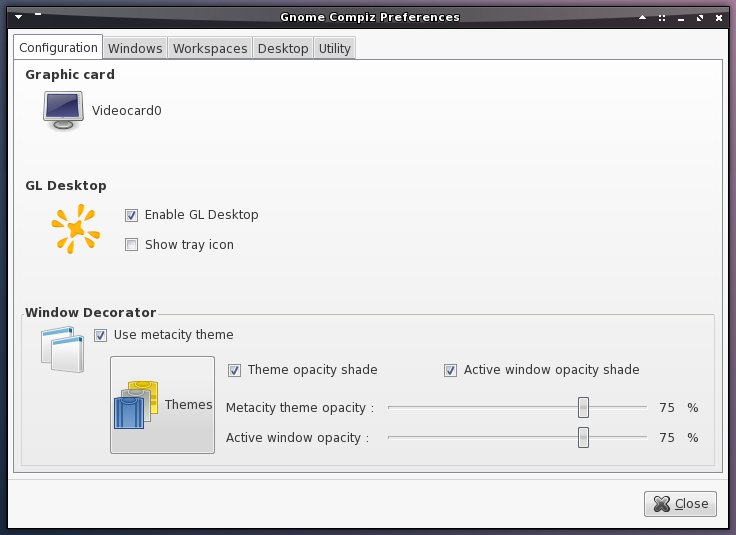Open the Themes button
Image resolution: width=736 pixels, height=535 pixels.
[162, 405]
